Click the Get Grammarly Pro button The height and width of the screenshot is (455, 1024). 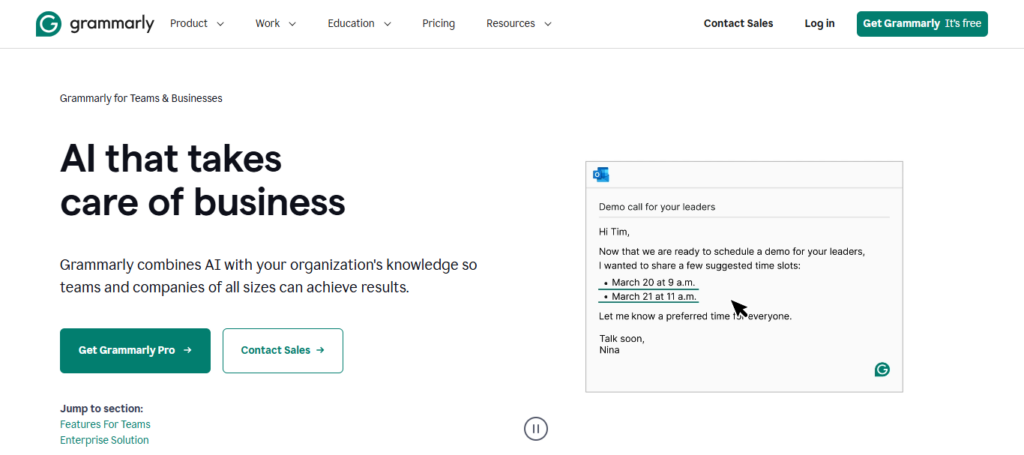(x=135, y=351)
